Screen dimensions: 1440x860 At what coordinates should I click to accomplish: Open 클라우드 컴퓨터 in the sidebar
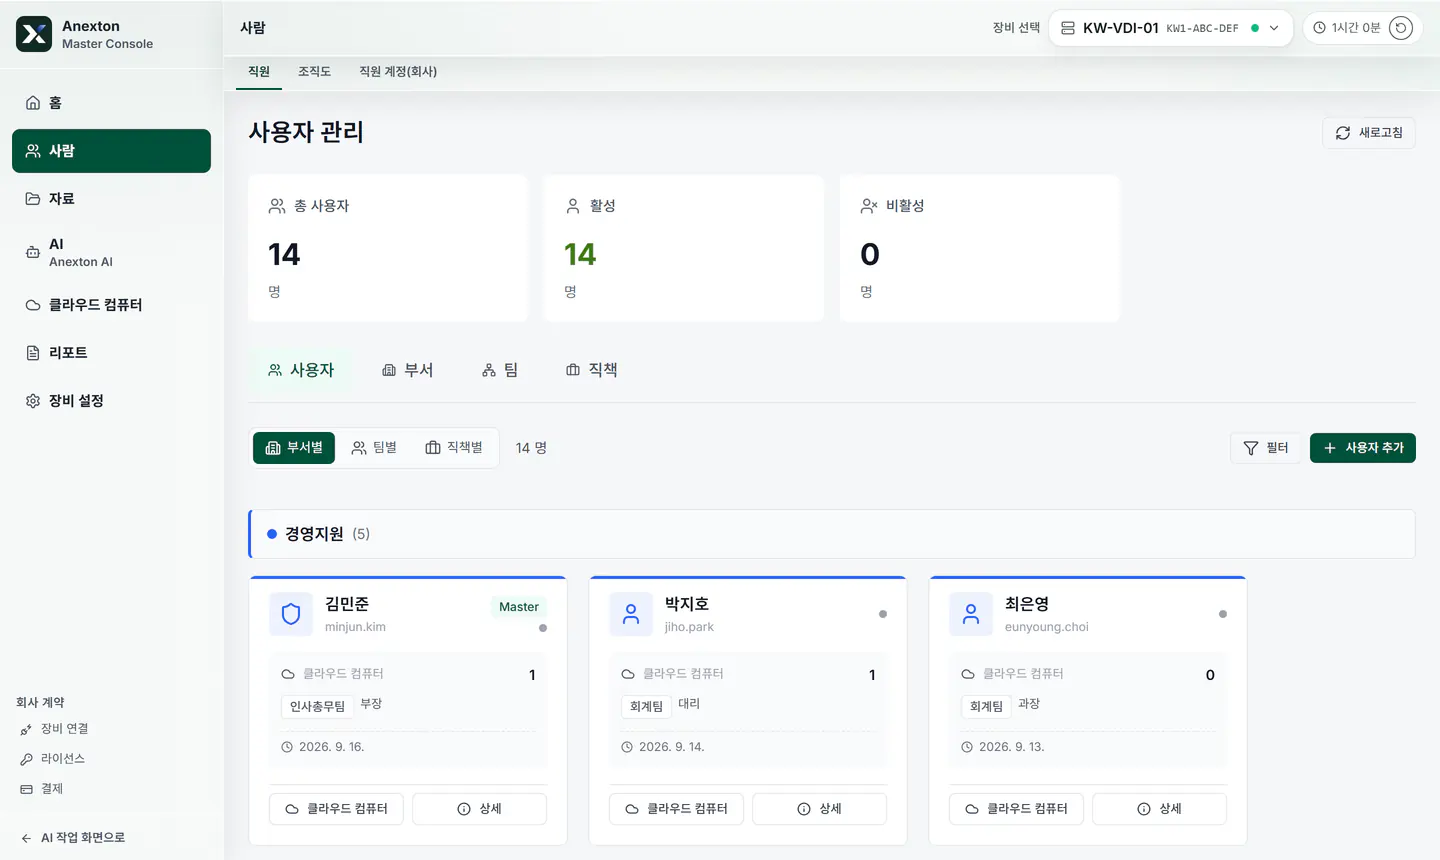click(111, 305)
